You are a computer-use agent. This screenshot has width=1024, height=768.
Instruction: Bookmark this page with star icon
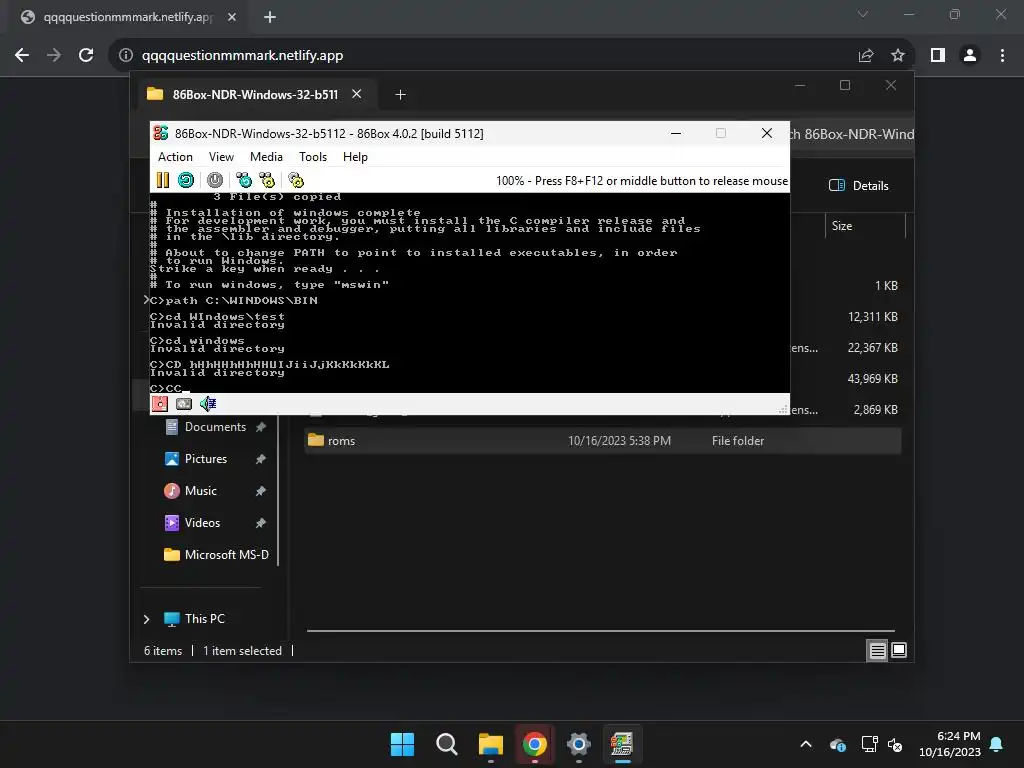pyautogui.click(x=898, y=56)
